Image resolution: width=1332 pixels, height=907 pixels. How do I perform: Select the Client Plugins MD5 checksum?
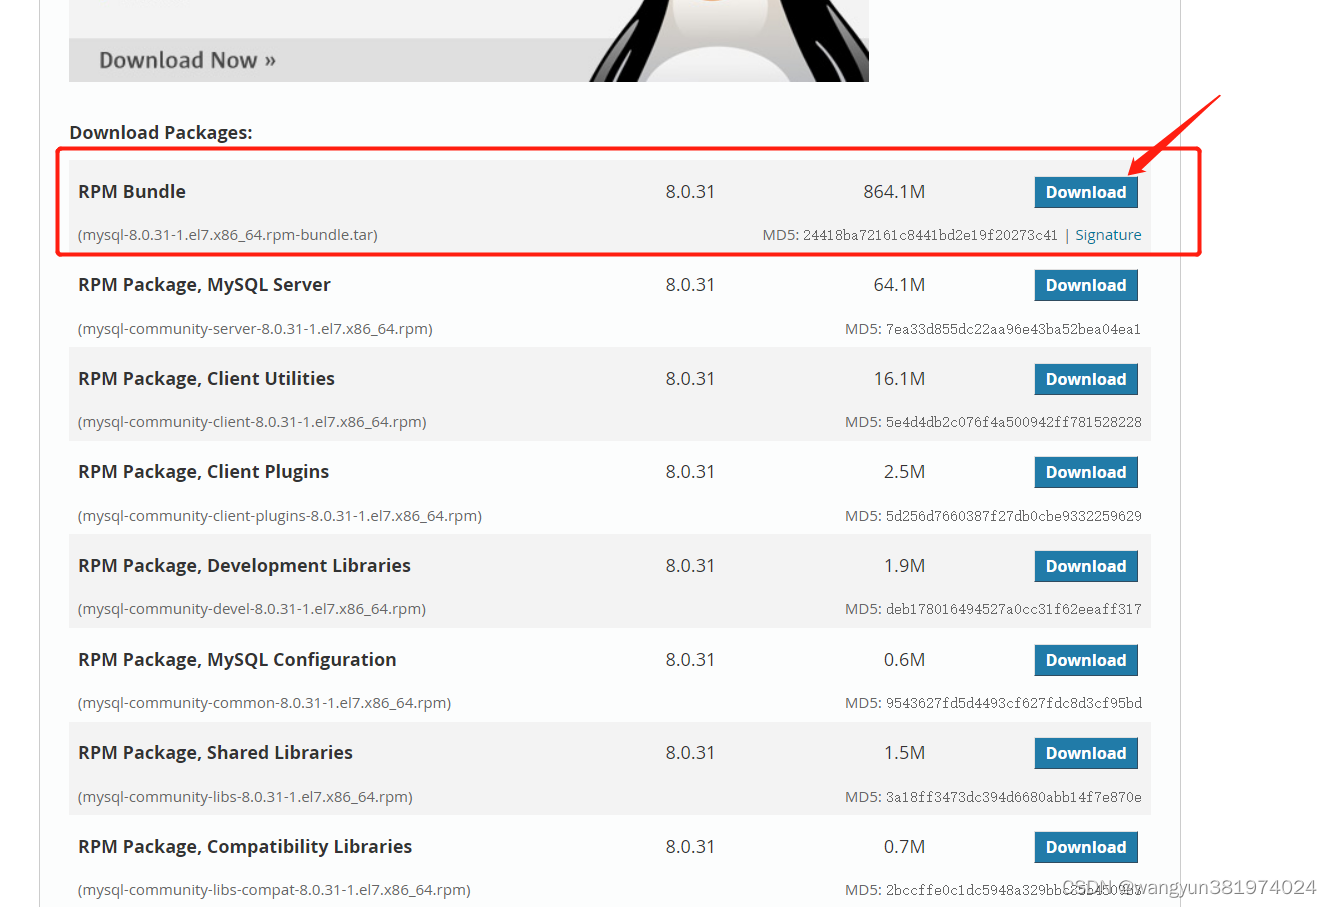[x=1013, y=516]
